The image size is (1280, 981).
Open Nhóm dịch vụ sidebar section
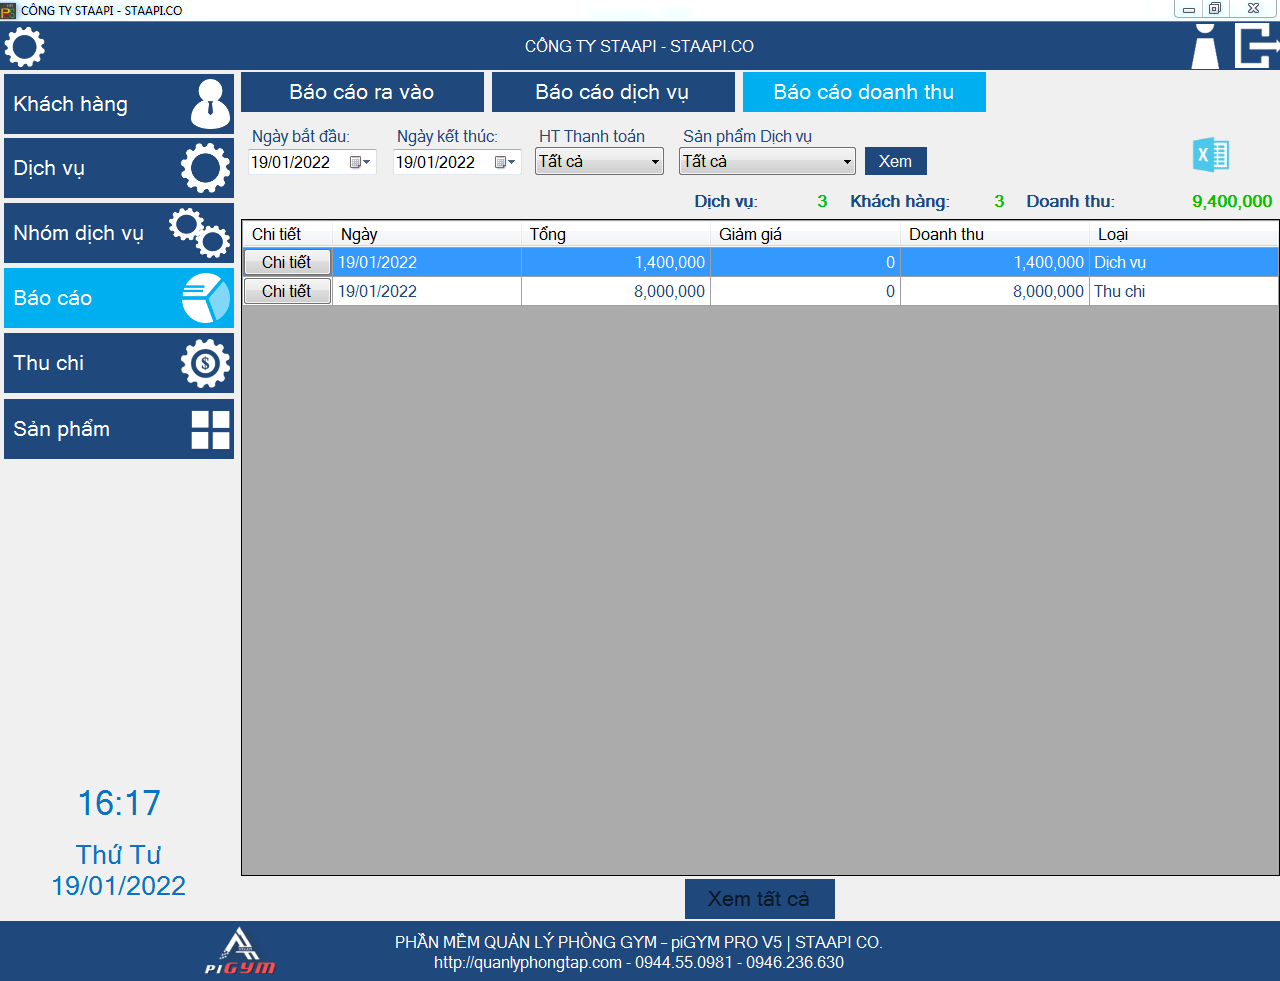[x=119, y=233]
